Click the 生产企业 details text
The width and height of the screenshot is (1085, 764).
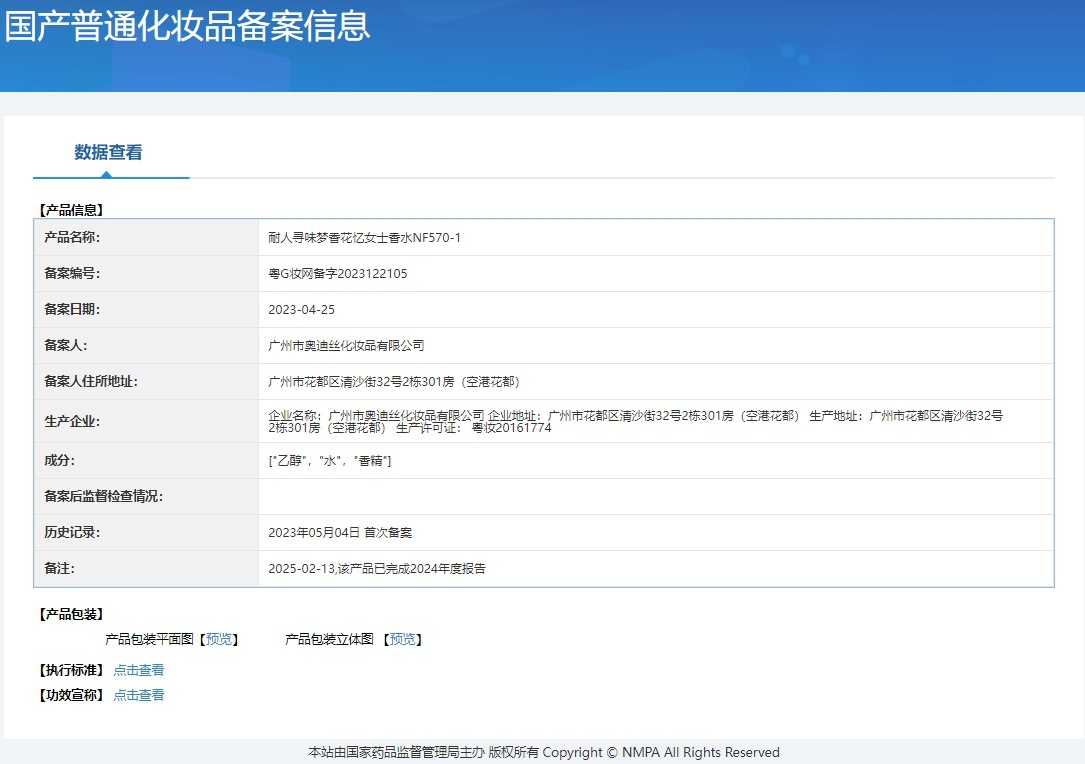[x=635, y=421]
